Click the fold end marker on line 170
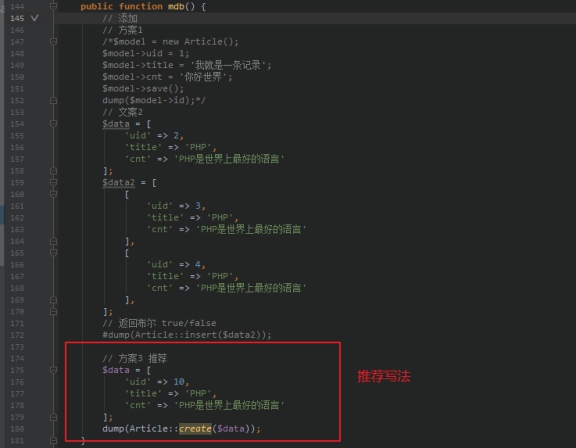Viewport: 576px width, 448px height. click(53, 312)
